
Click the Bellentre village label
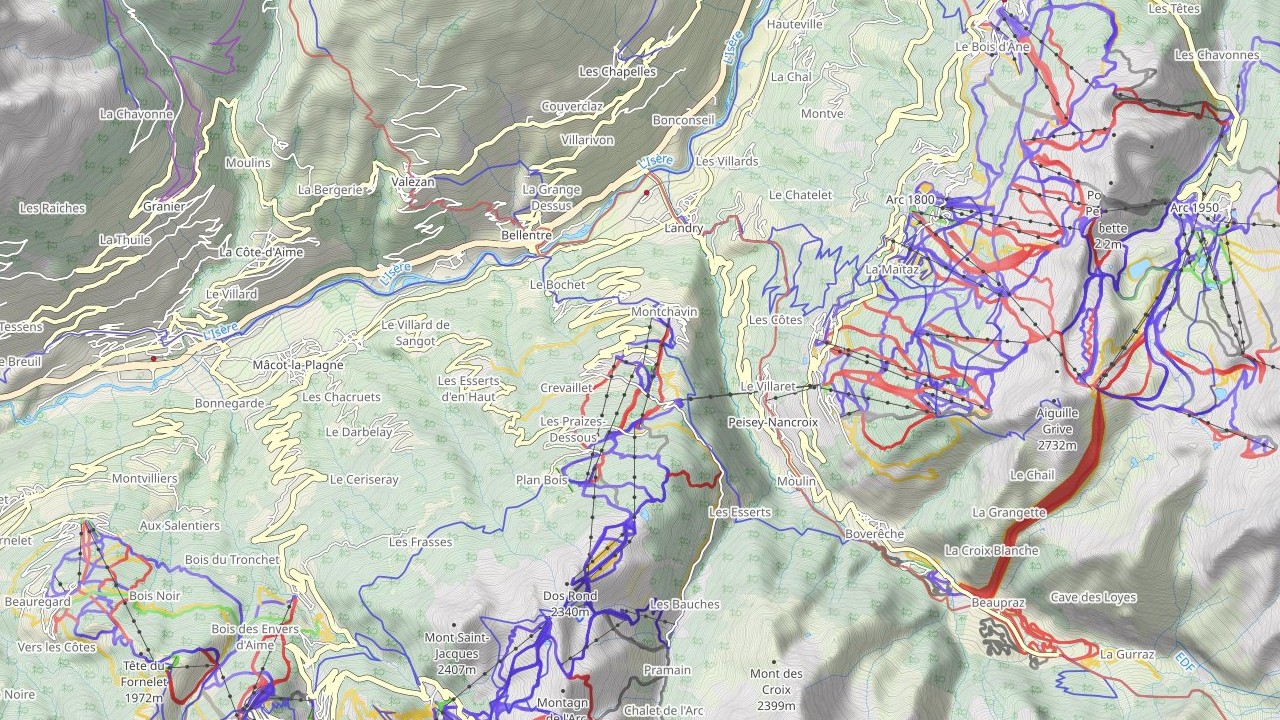[526, 236]
